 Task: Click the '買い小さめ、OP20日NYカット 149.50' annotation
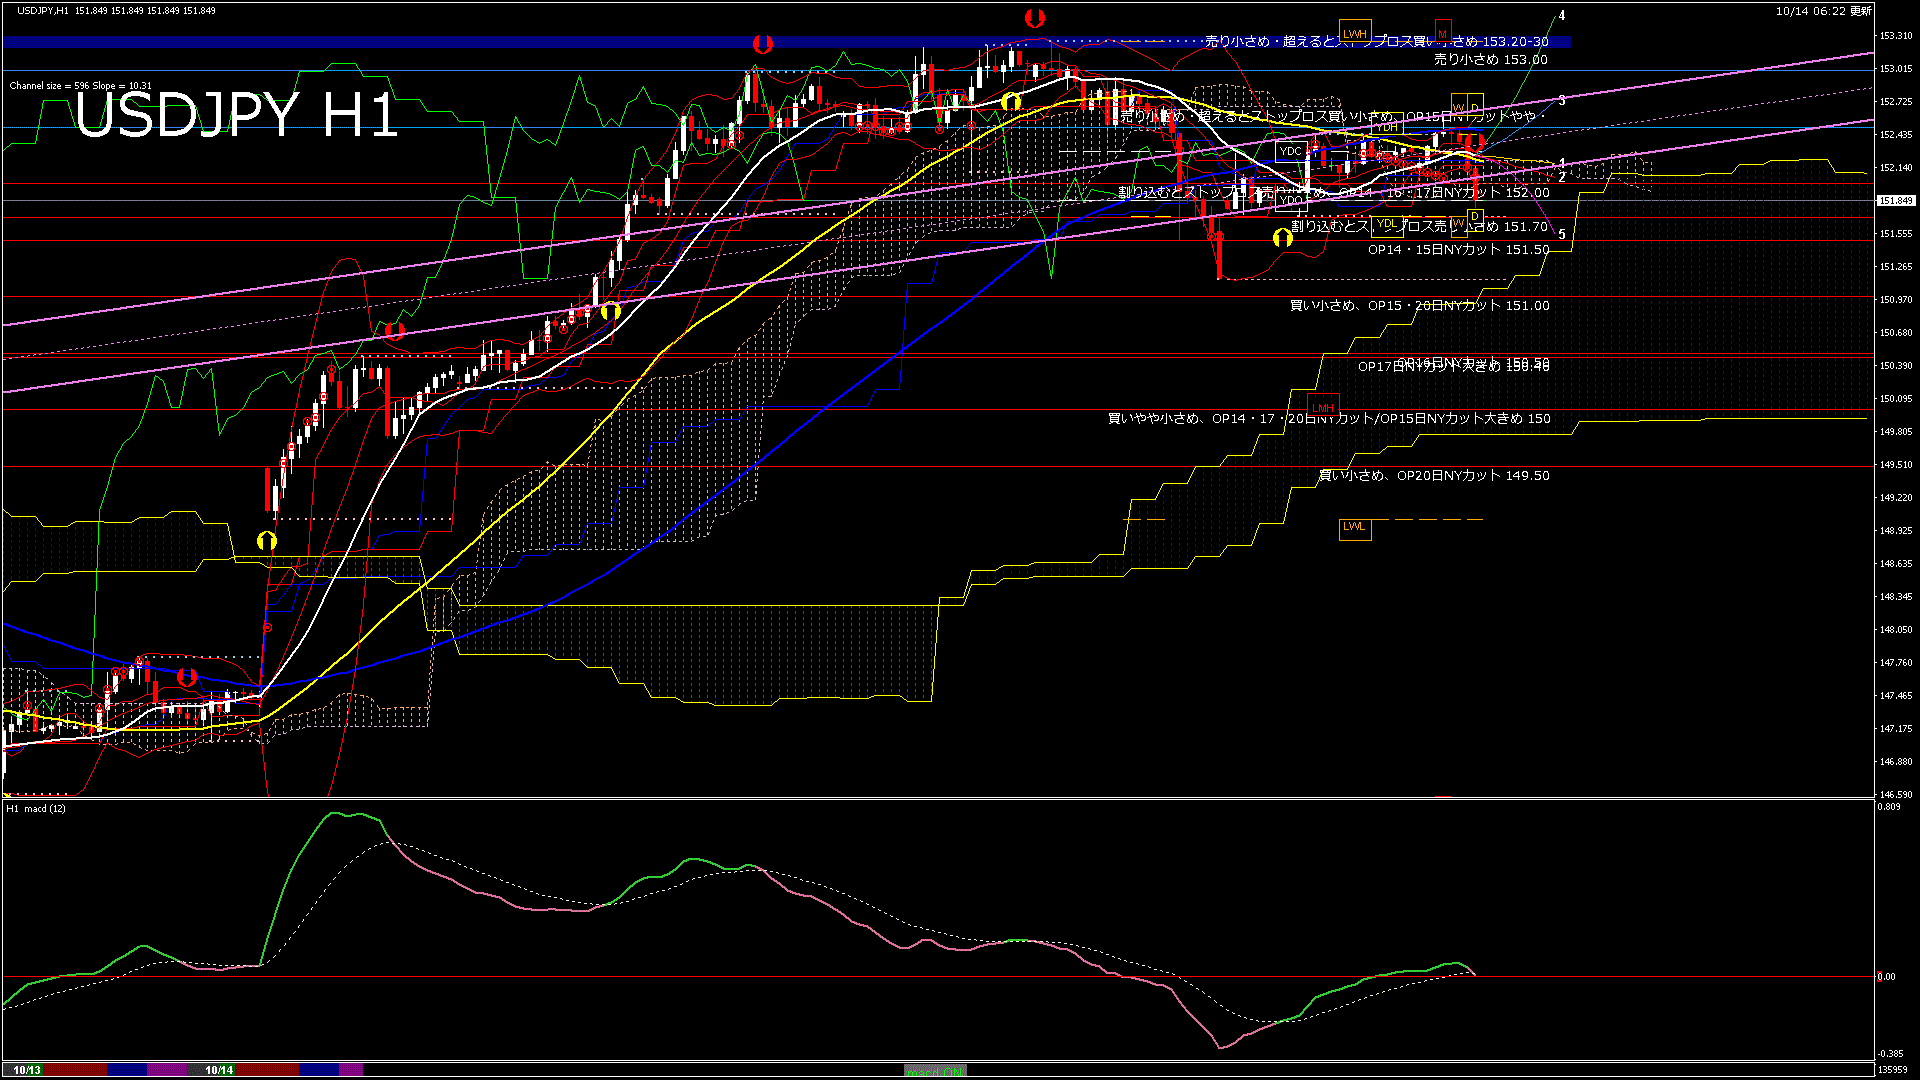pos(1434,476)
